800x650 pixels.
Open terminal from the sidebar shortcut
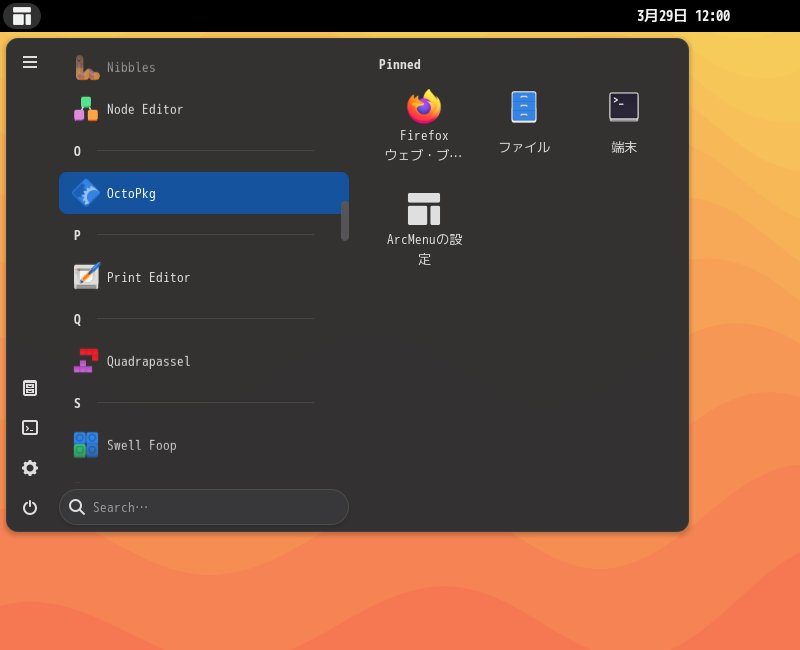pos(30,428)
